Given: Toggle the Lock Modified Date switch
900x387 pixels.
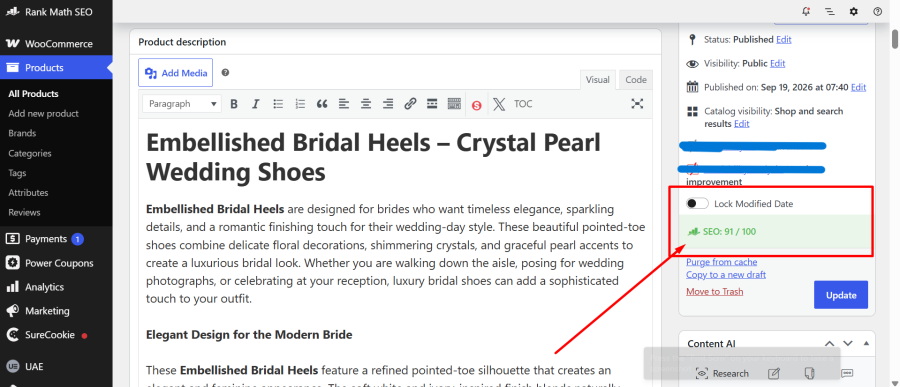Looking at the screenshot, I should point(697,204).
